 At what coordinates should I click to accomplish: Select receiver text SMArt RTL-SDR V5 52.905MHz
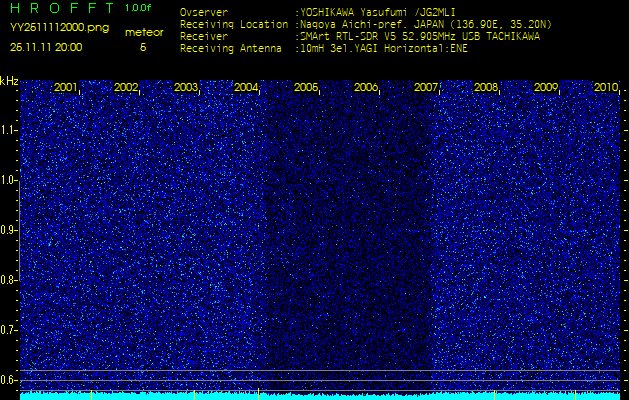(x=379, y=37)
